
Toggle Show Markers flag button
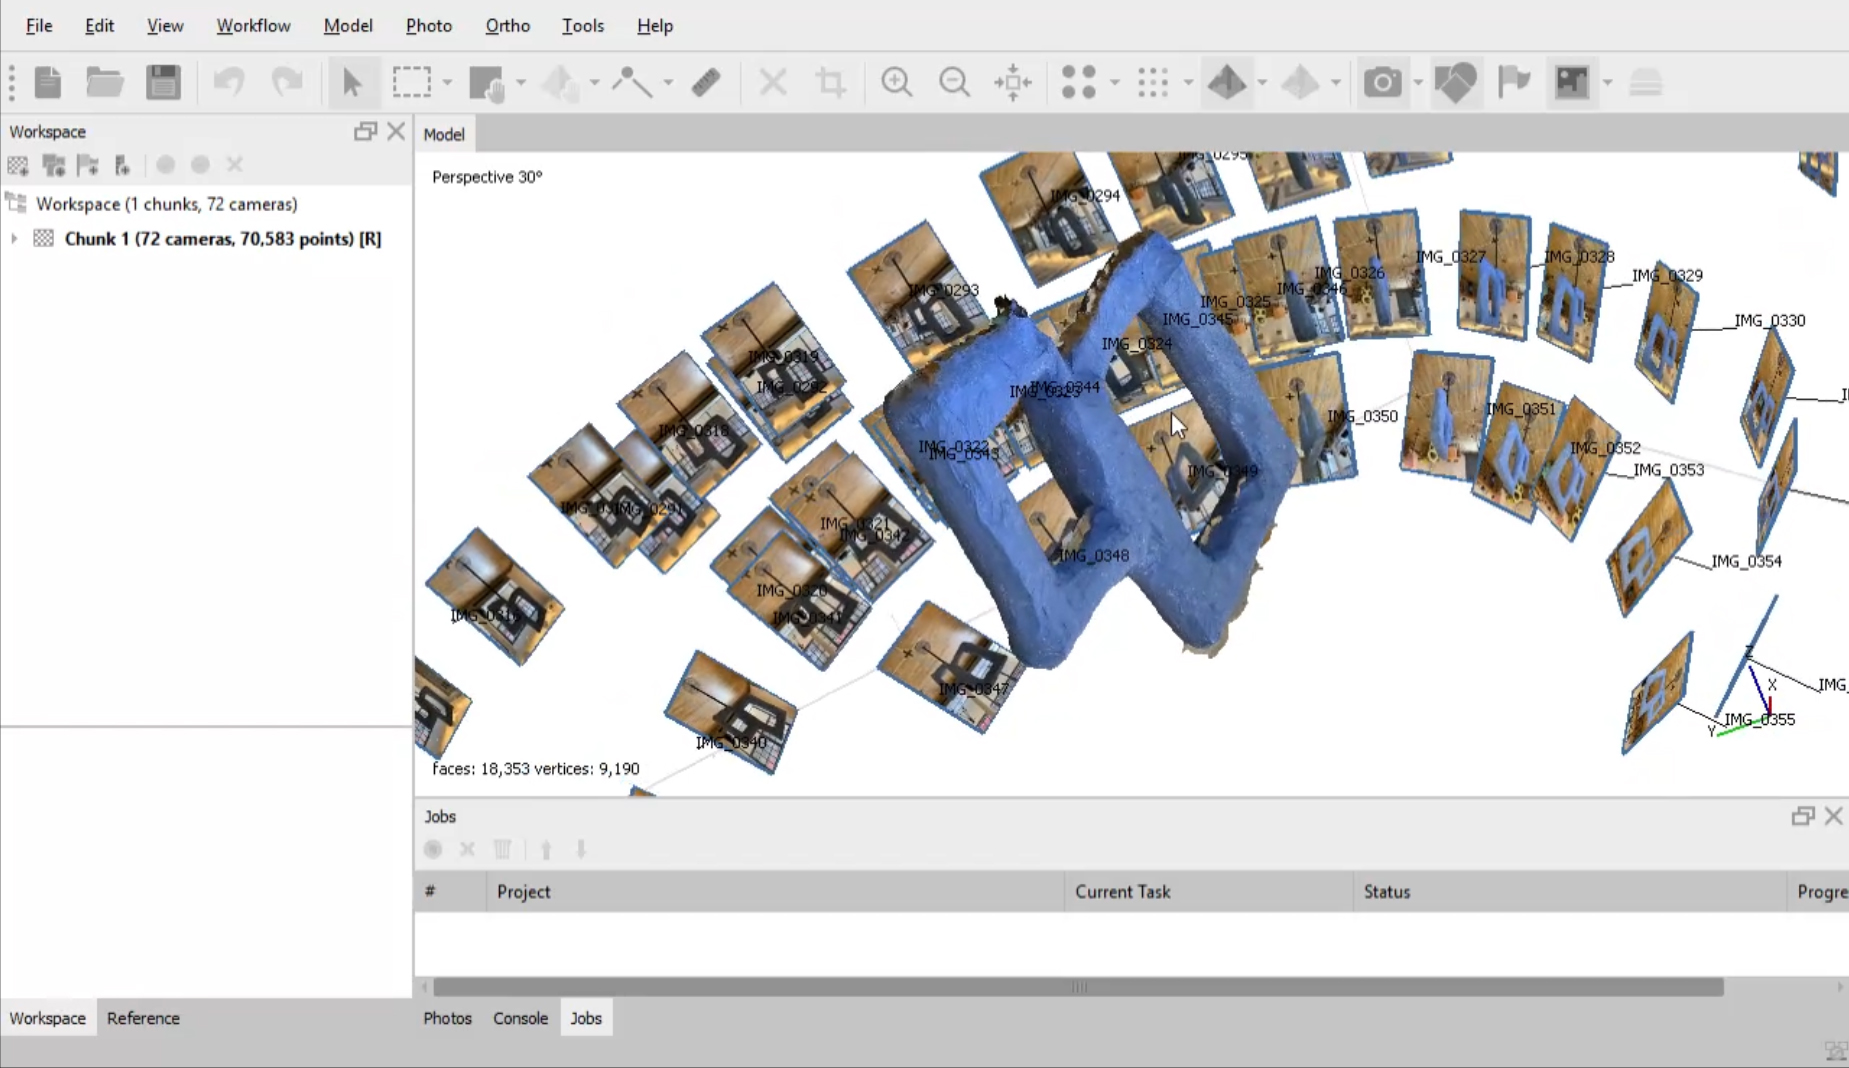1514,82
